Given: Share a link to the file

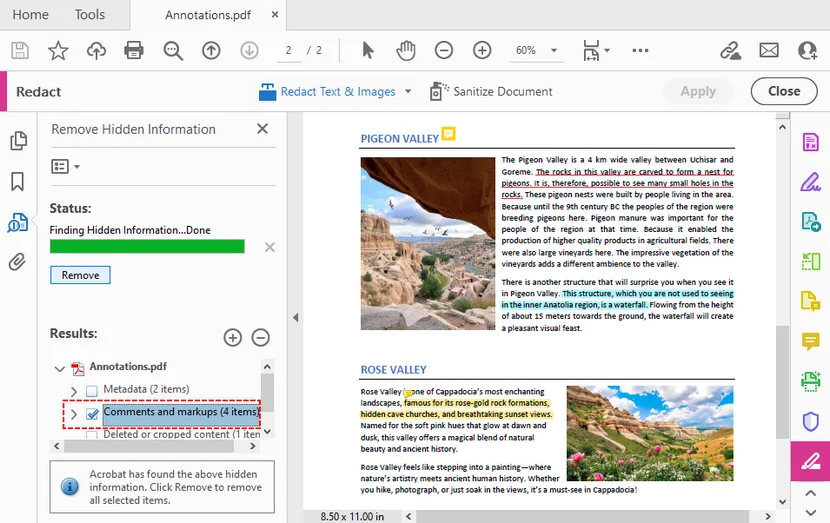Looking at the screenshot, I should pyautogui.click(x=730, y=51).
